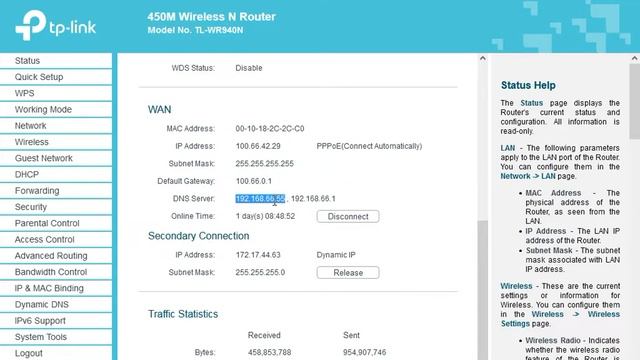Open the Status menu item
Image resolution: width=640 pixels, height=360 pixels.
56,61
